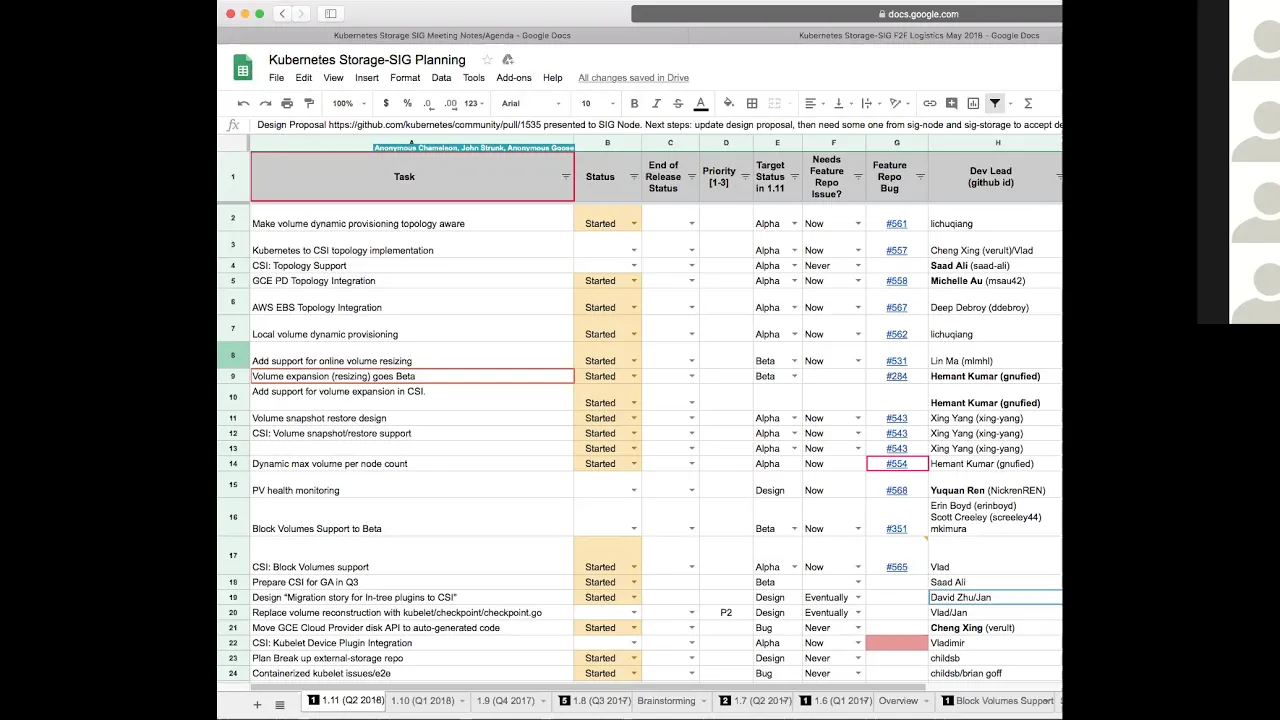Open filter on the Task column header
The image size is (1280, 720).
566,177
